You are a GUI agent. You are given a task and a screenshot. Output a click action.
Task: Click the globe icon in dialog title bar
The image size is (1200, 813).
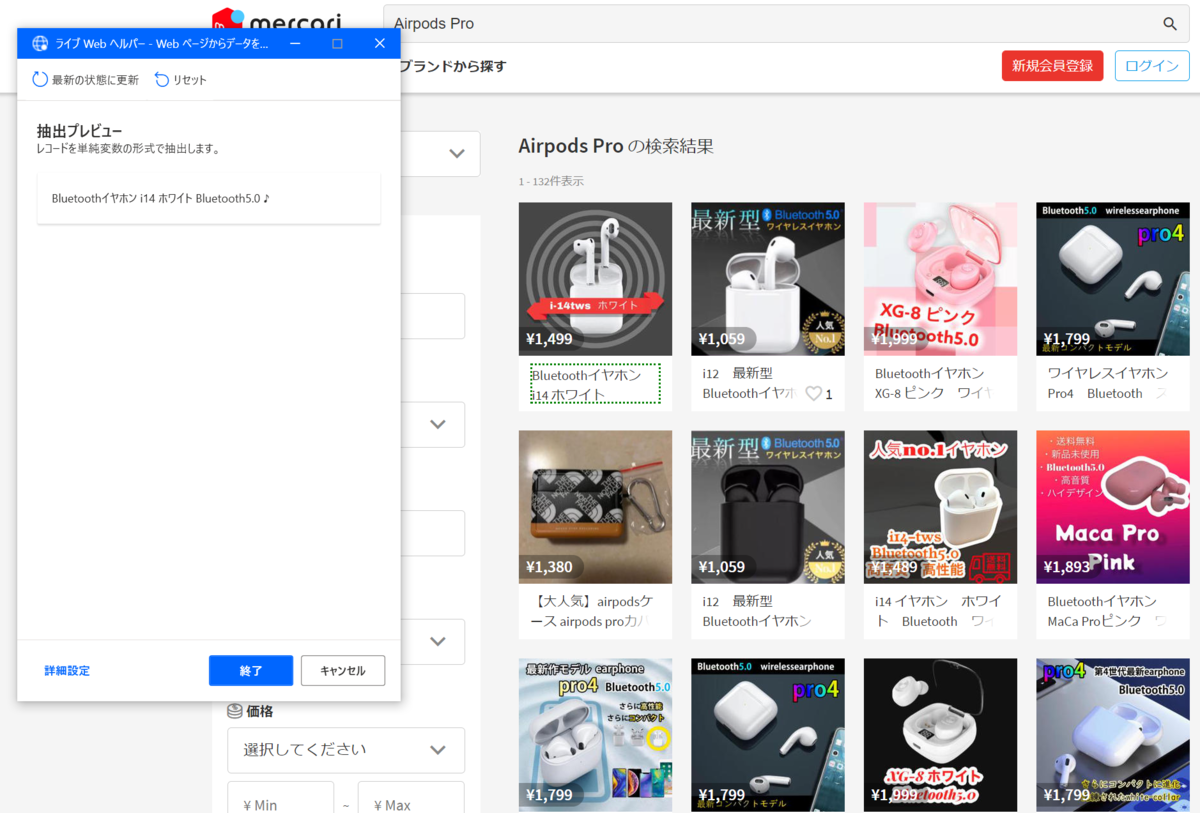(40, 43)
